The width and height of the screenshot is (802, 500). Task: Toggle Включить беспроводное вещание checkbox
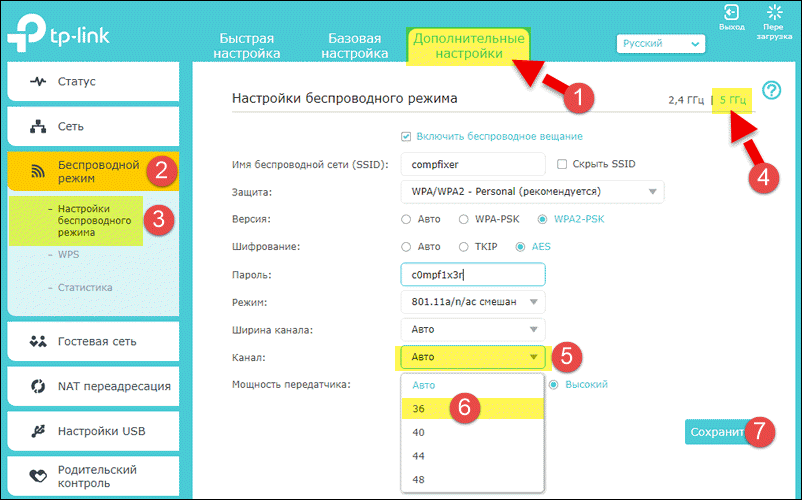coord(406,137)
